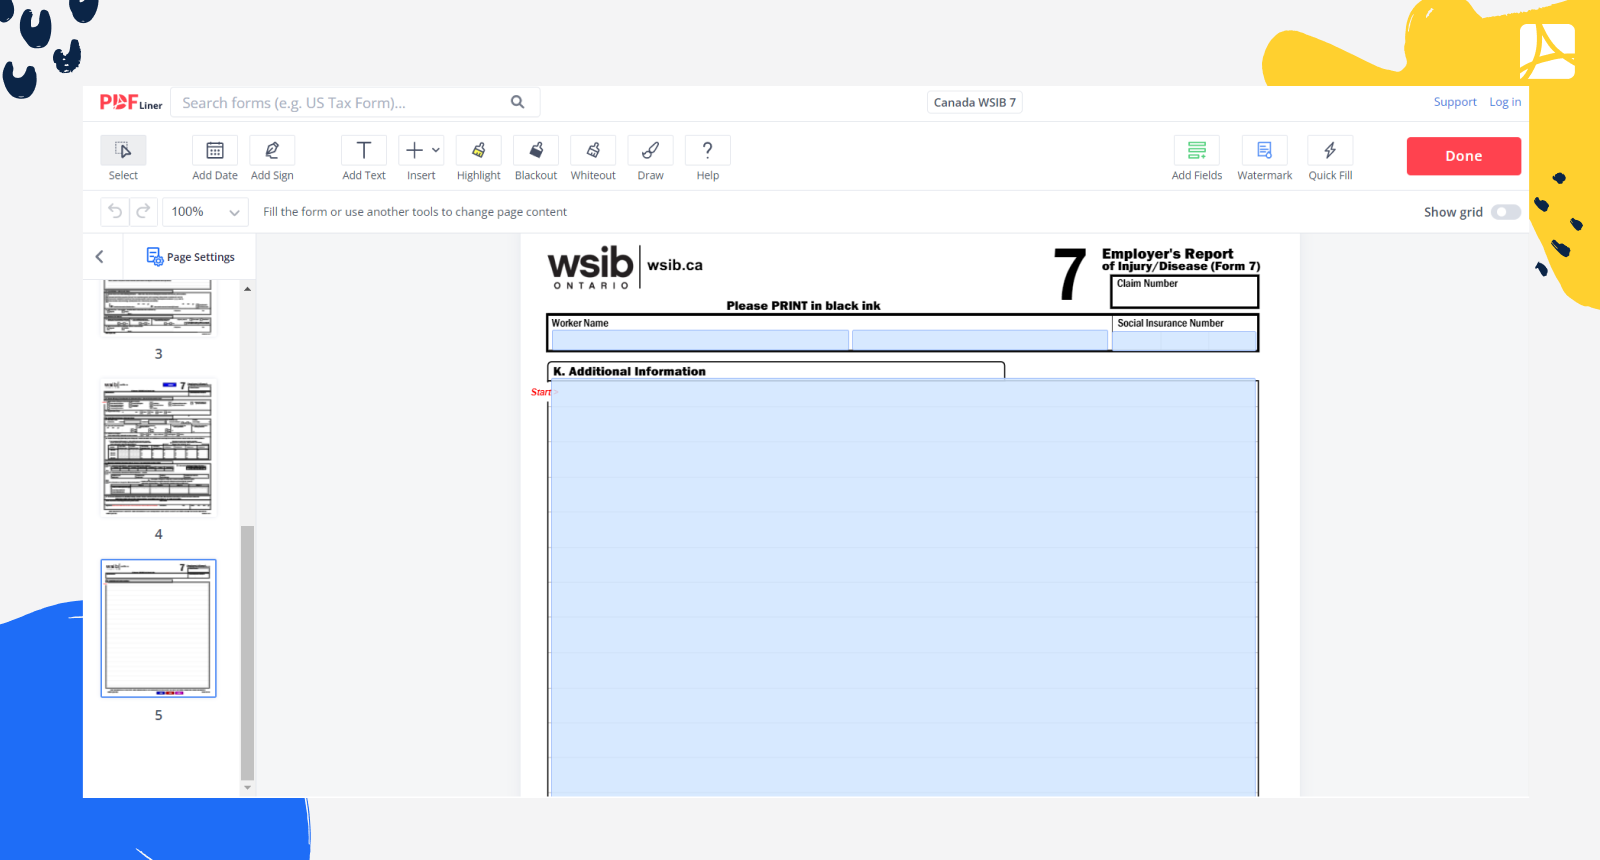Expand the Insert dropdown arrow

[436, 150]
